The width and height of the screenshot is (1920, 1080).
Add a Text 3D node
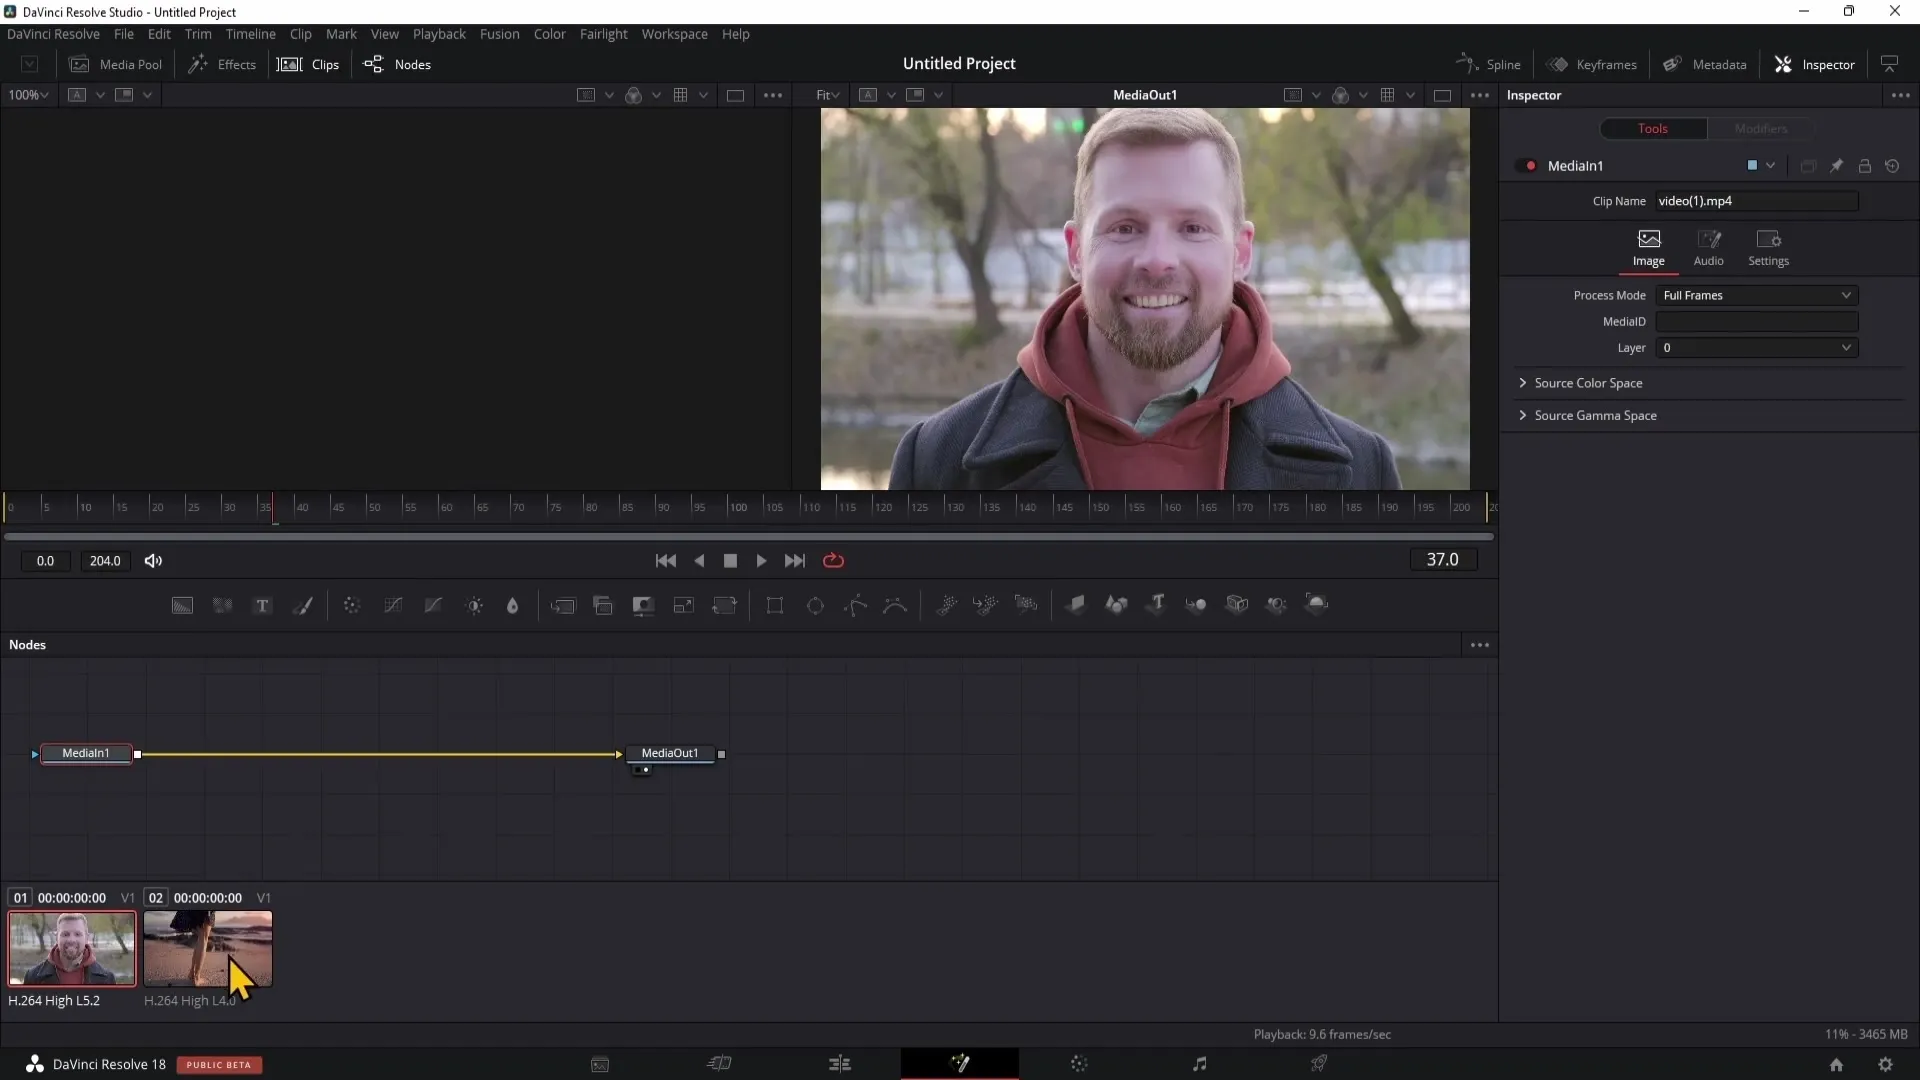coord(1156,604)
